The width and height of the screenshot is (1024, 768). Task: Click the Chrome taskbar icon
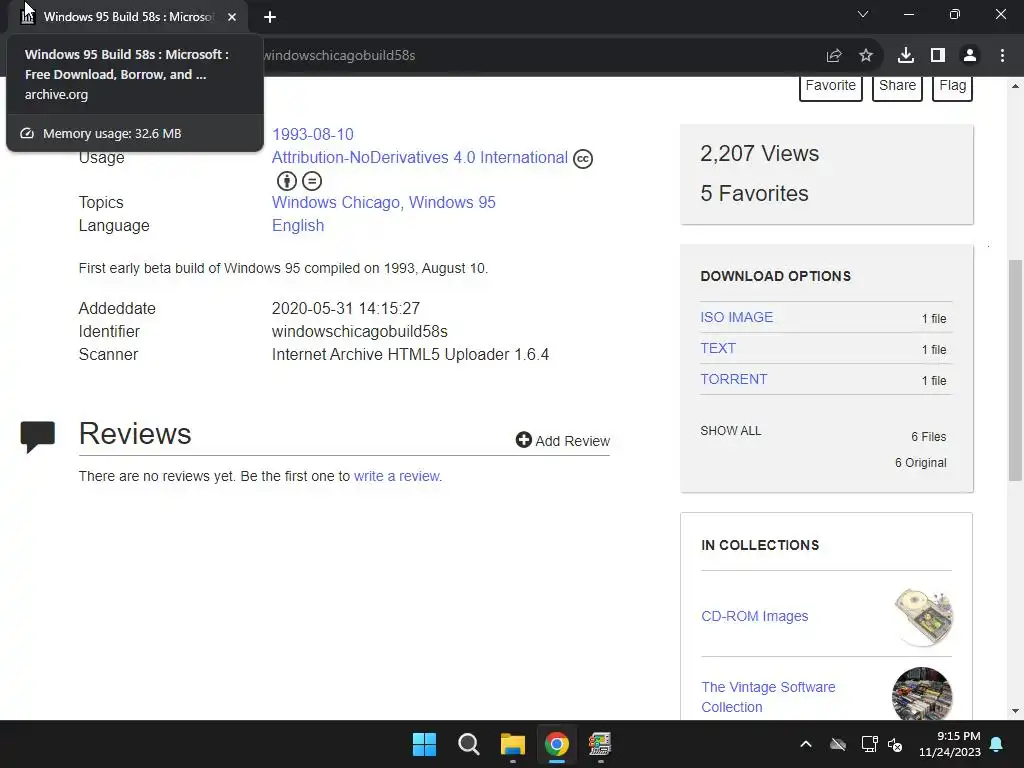pyautogui.click(x=557, y=744)
